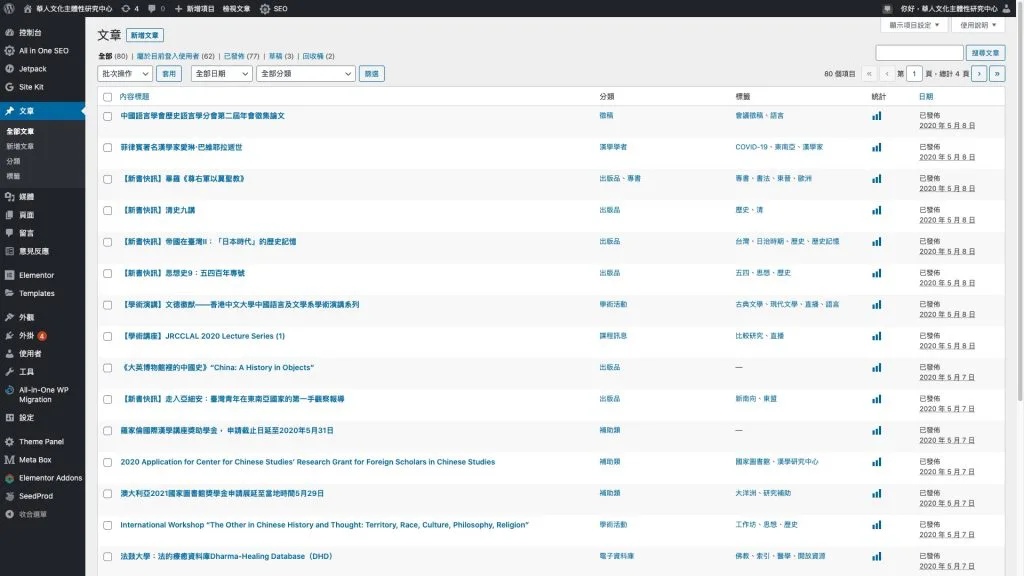
Task: Open Jetpack from the sidebar
Action: pos(32,69)
